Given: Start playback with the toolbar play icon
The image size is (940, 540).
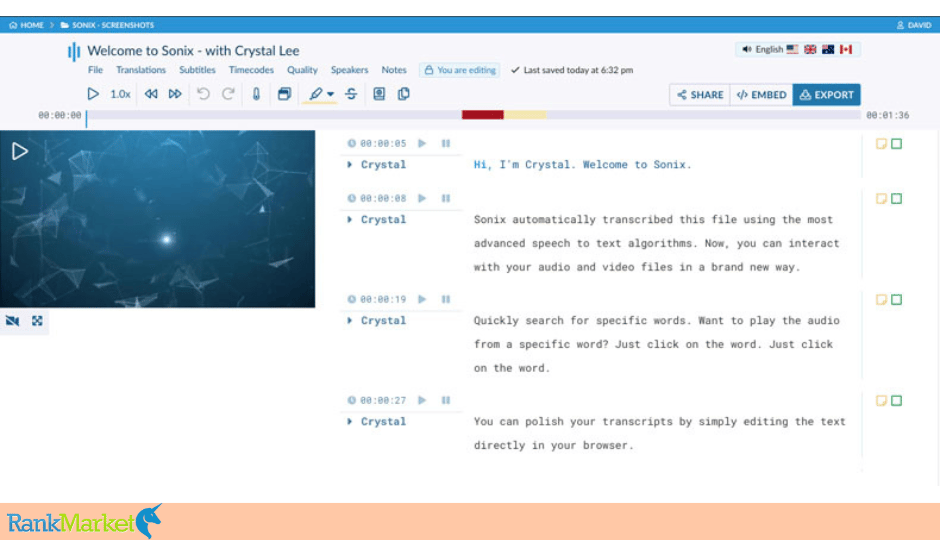Looking at the screenshot, I should click(x=92, y=94).
